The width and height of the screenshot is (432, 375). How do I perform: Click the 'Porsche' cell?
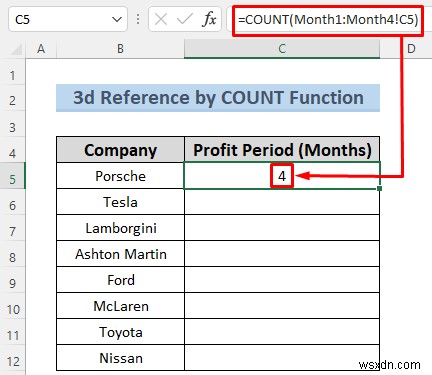point(120,176)
